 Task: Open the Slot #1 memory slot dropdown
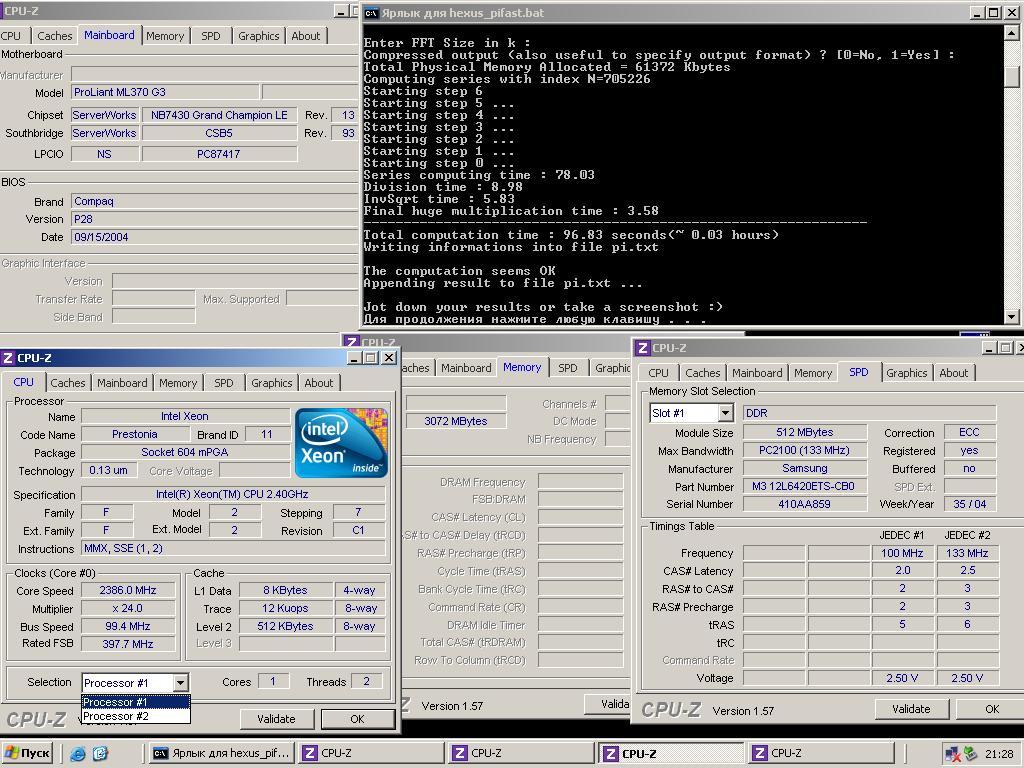click(725, 413)
